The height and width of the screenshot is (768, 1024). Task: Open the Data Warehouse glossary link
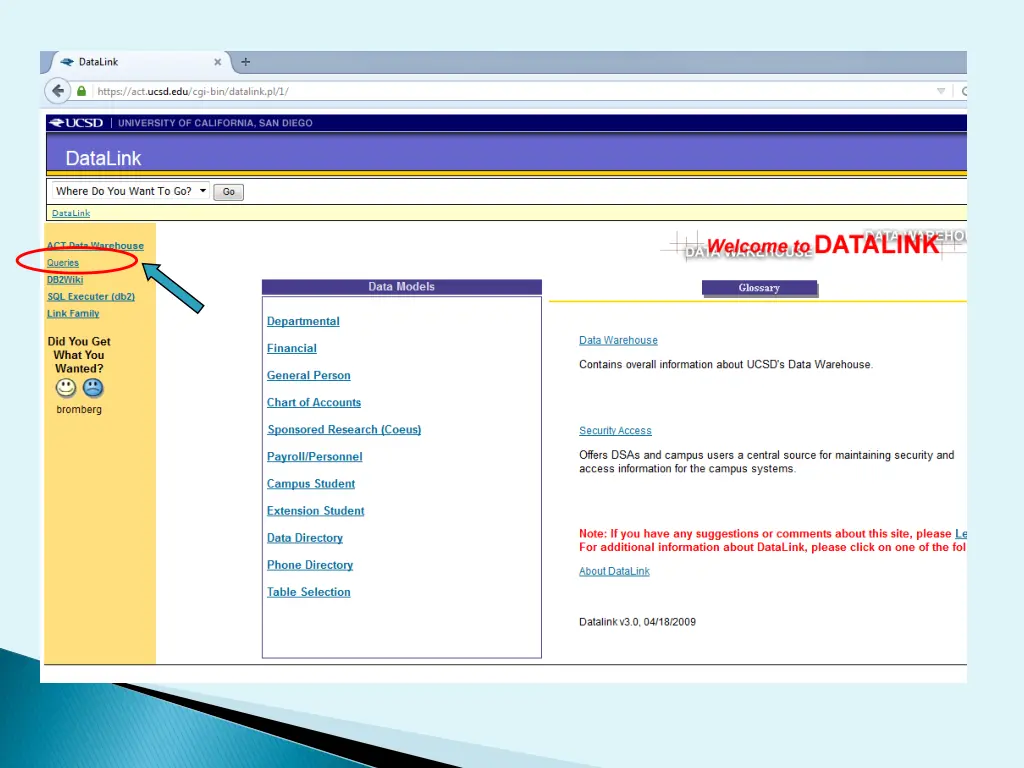click(x=618, y=340)
